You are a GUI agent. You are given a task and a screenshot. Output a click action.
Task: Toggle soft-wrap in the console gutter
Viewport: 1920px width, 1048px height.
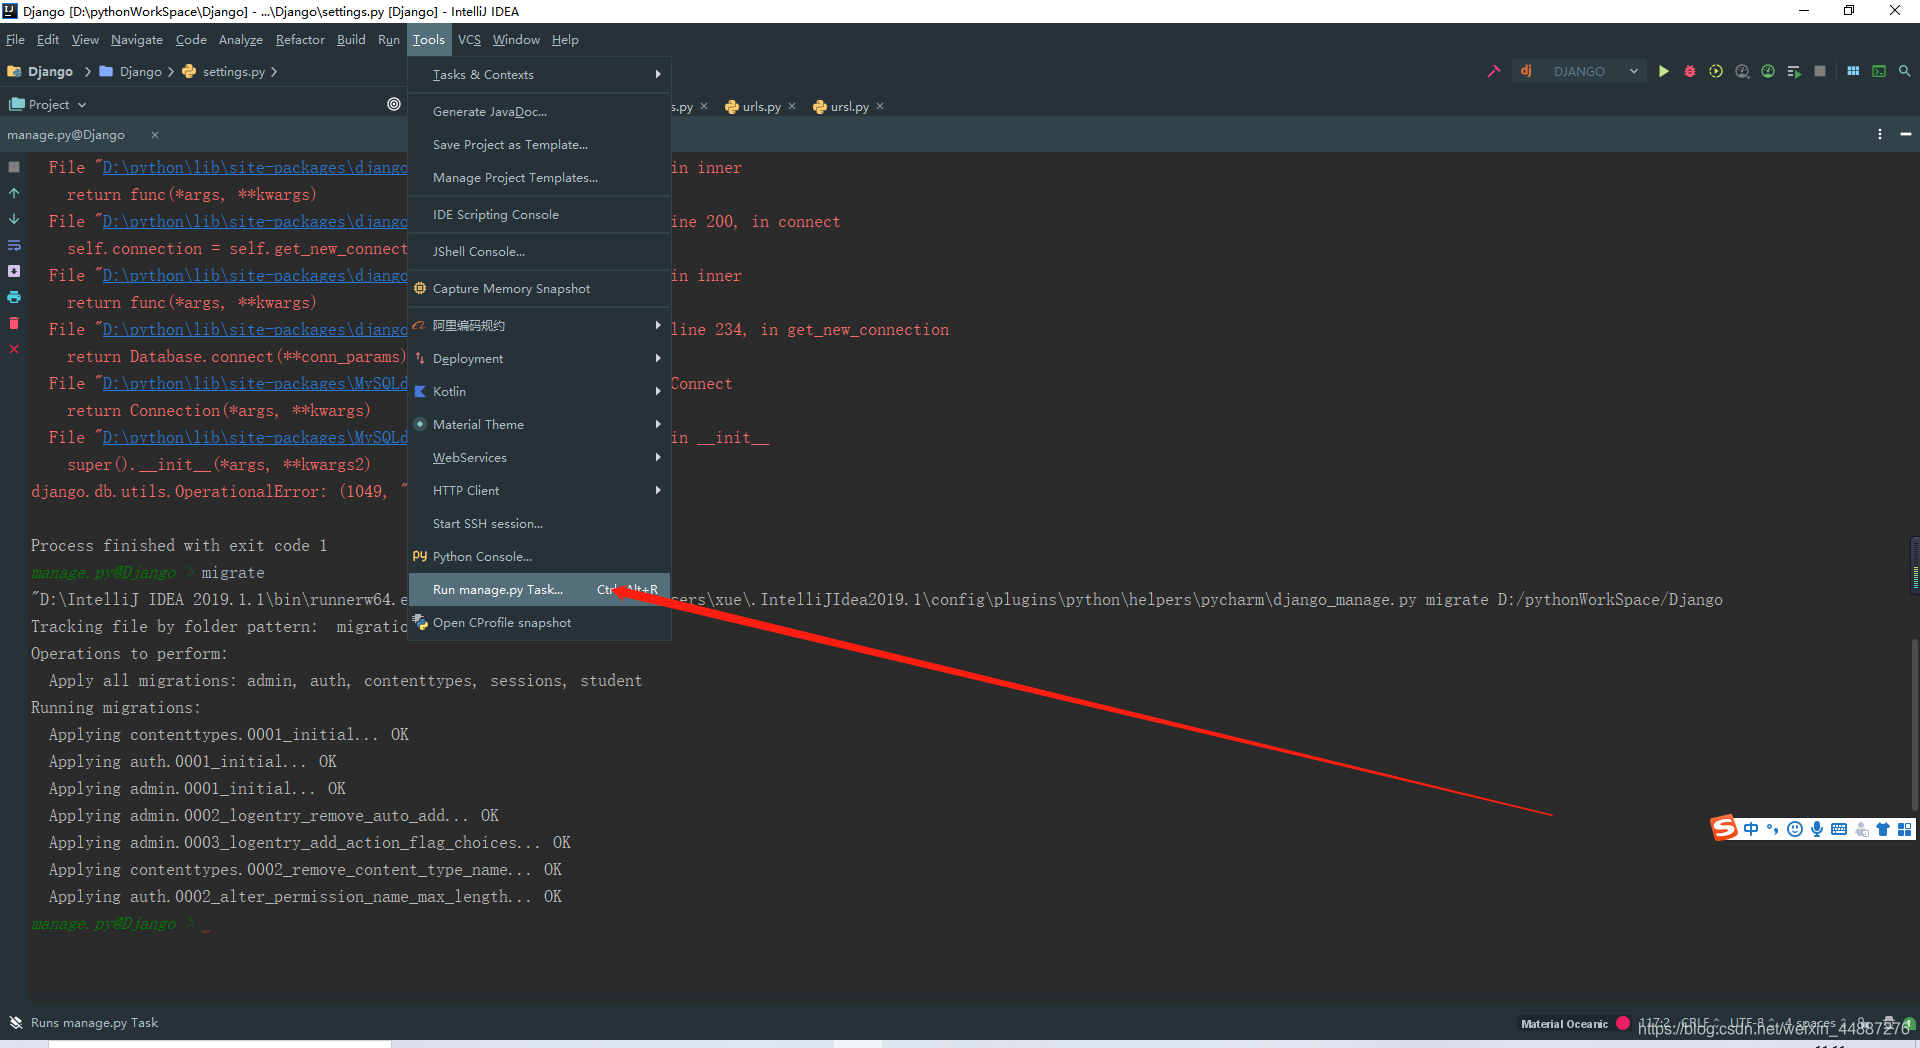click(14, 245)
